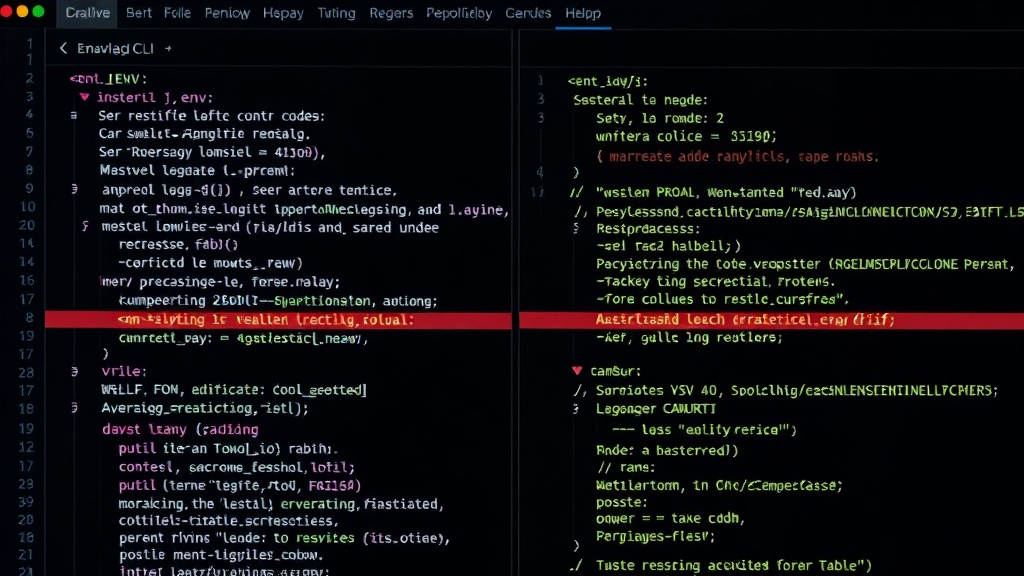Open the Hspay menu
The image size is (1024, 576).
[x=283, y=13]
